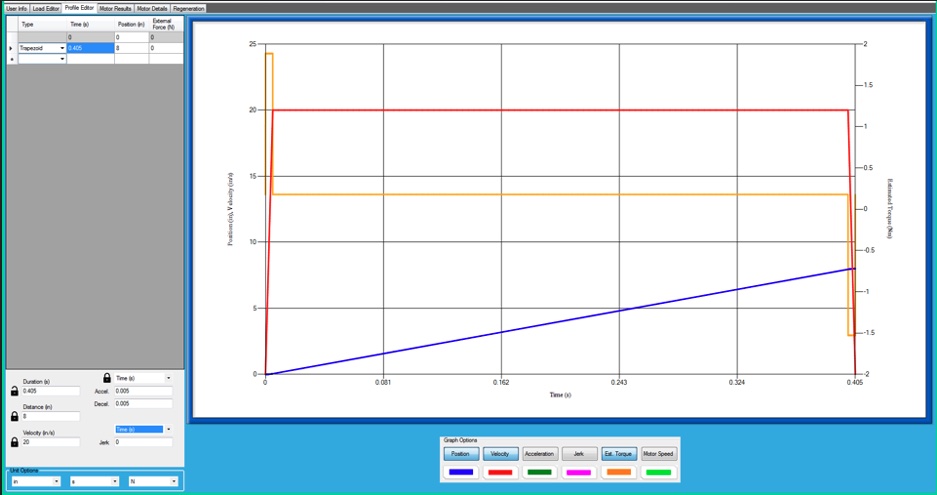
Task: Click the Duration (s) input field
Action: [x=50, y=391]
